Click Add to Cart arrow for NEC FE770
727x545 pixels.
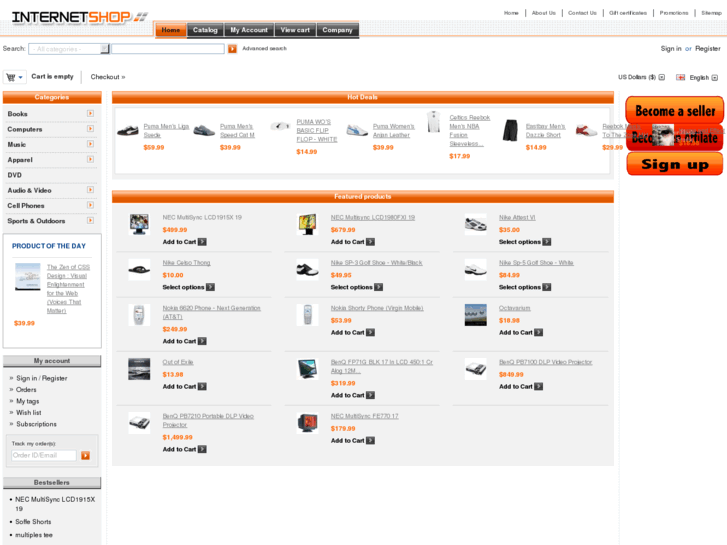370,440
